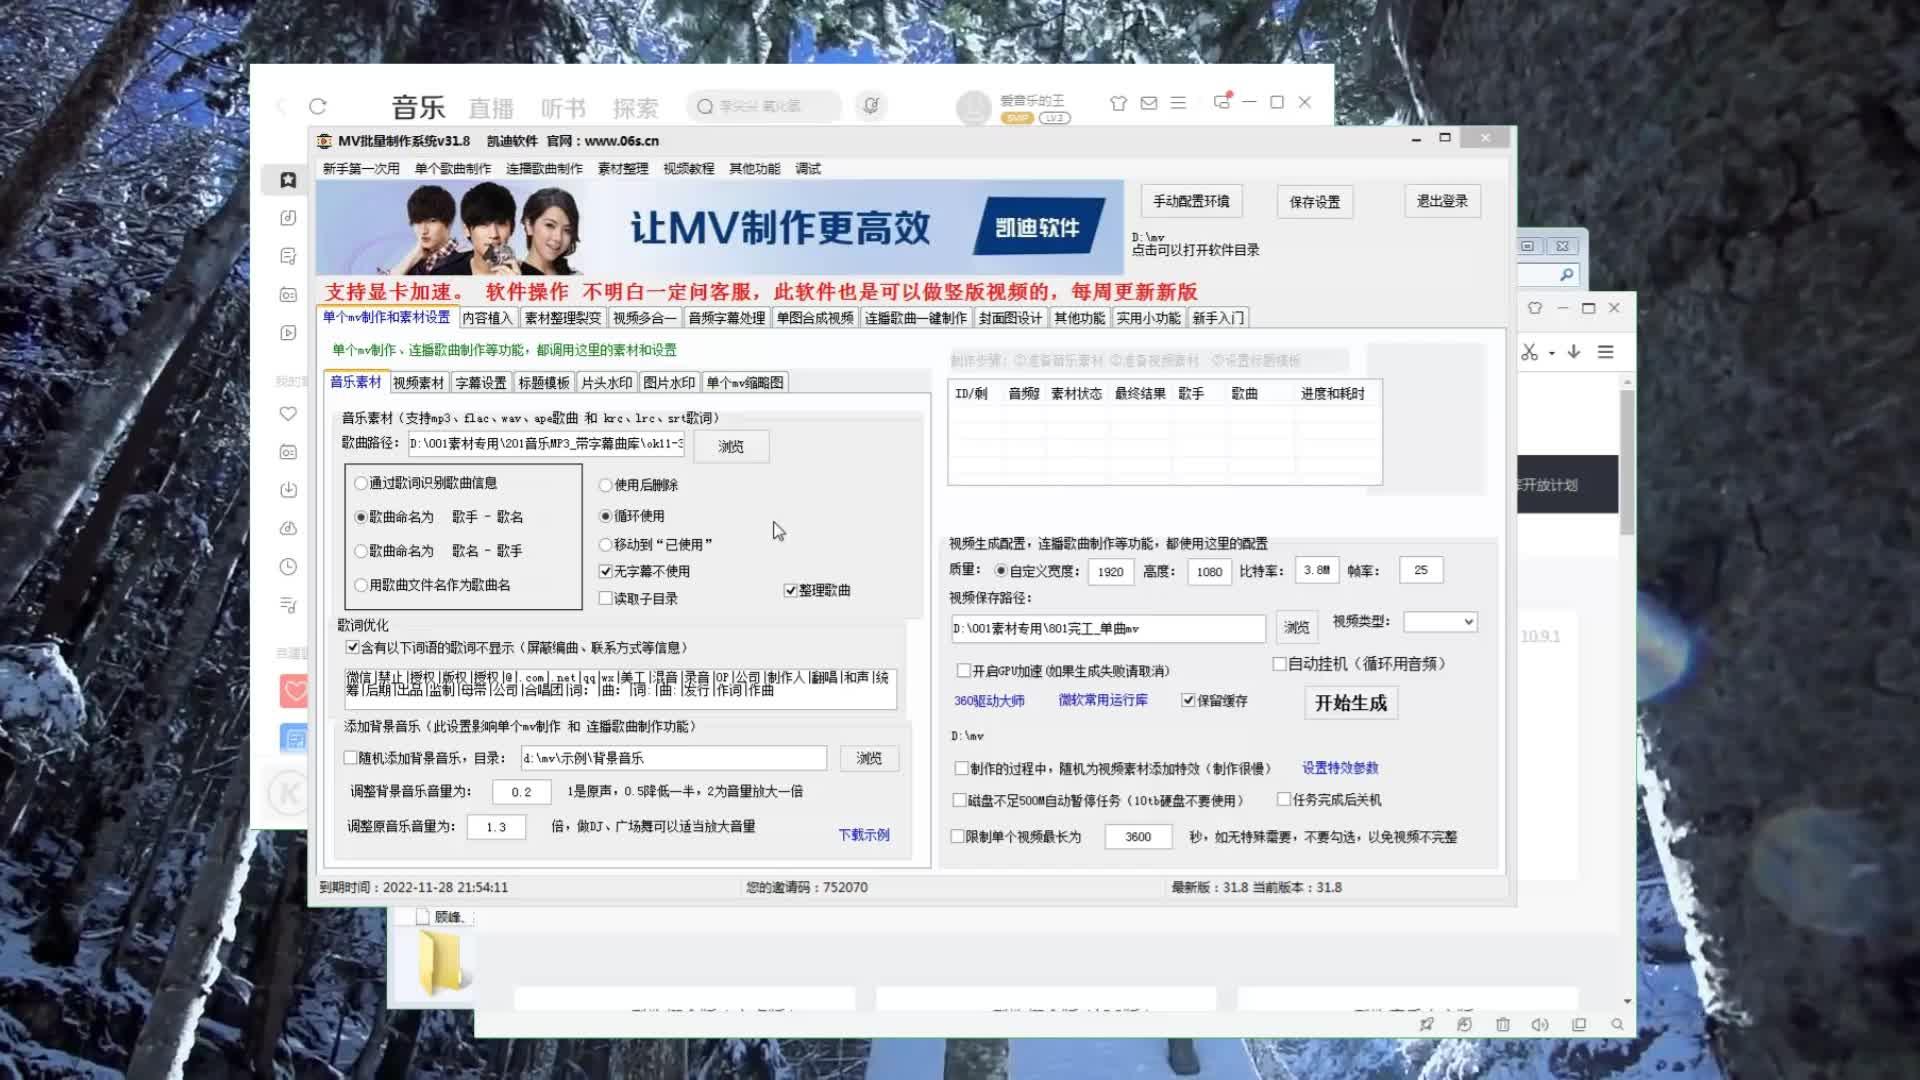Select 使用后删除 radio option
Screen dimensions: 1920x1080
click(x=605, y=485)
